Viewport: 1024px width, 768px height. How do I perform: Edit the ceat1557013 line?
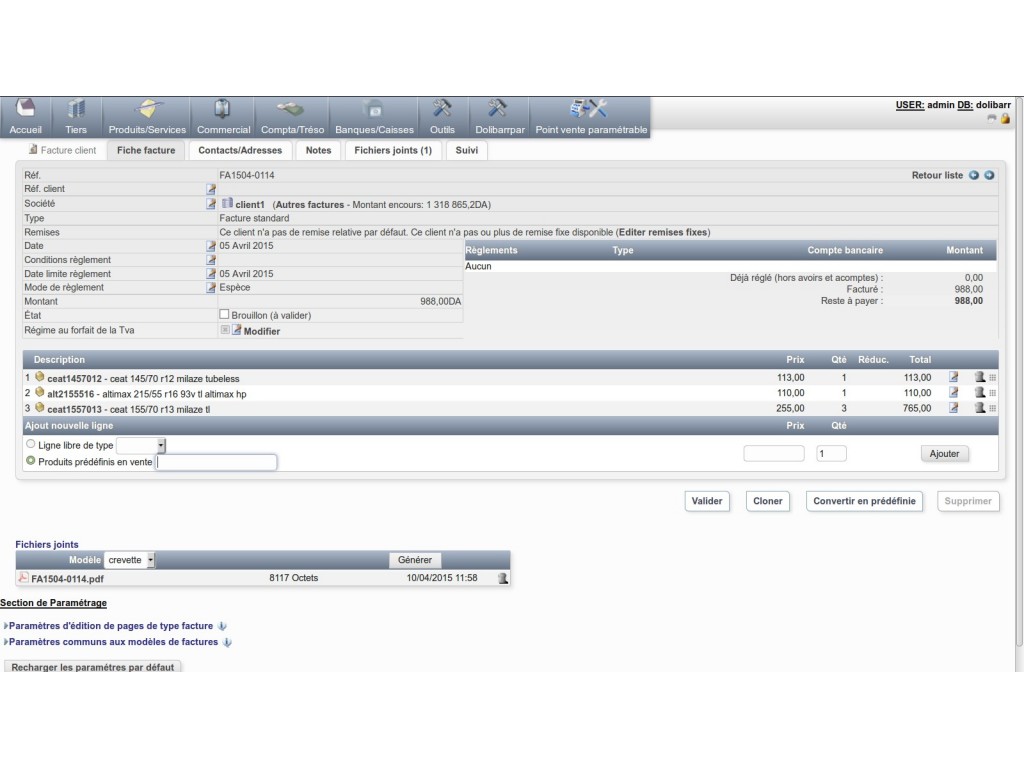(x=953, y=408)
